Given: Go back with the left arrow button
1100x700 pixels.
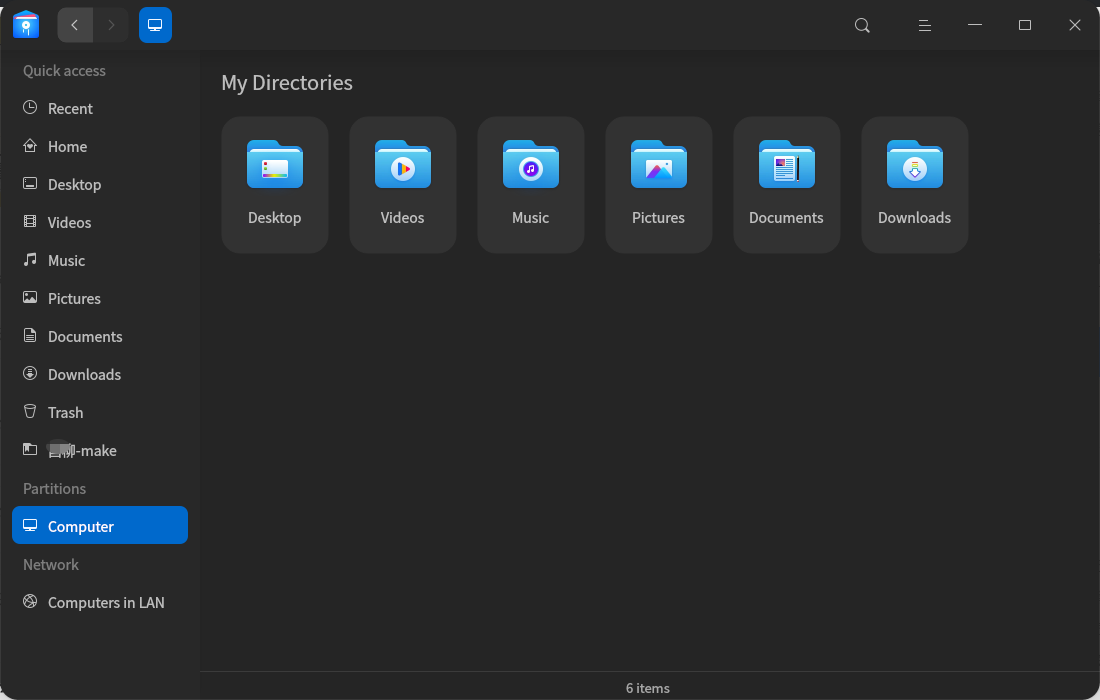Looking at the screenshot, I should point(75,25).
